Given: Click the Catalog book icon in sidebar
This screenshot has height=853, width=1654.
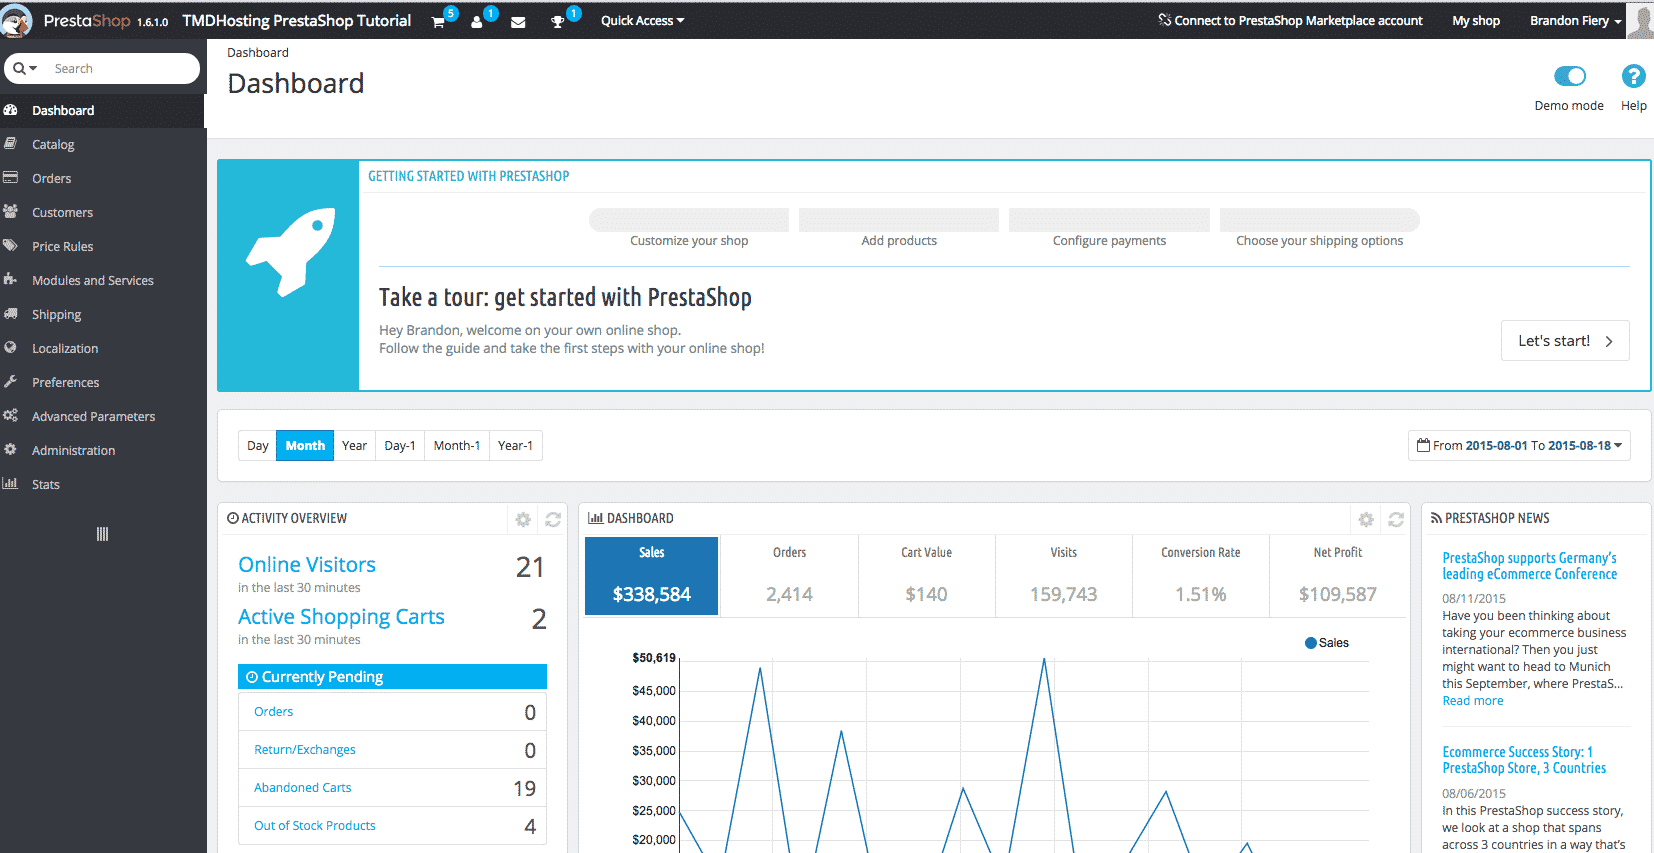Looking at the screenshot, I should click(x=10, y=144).
